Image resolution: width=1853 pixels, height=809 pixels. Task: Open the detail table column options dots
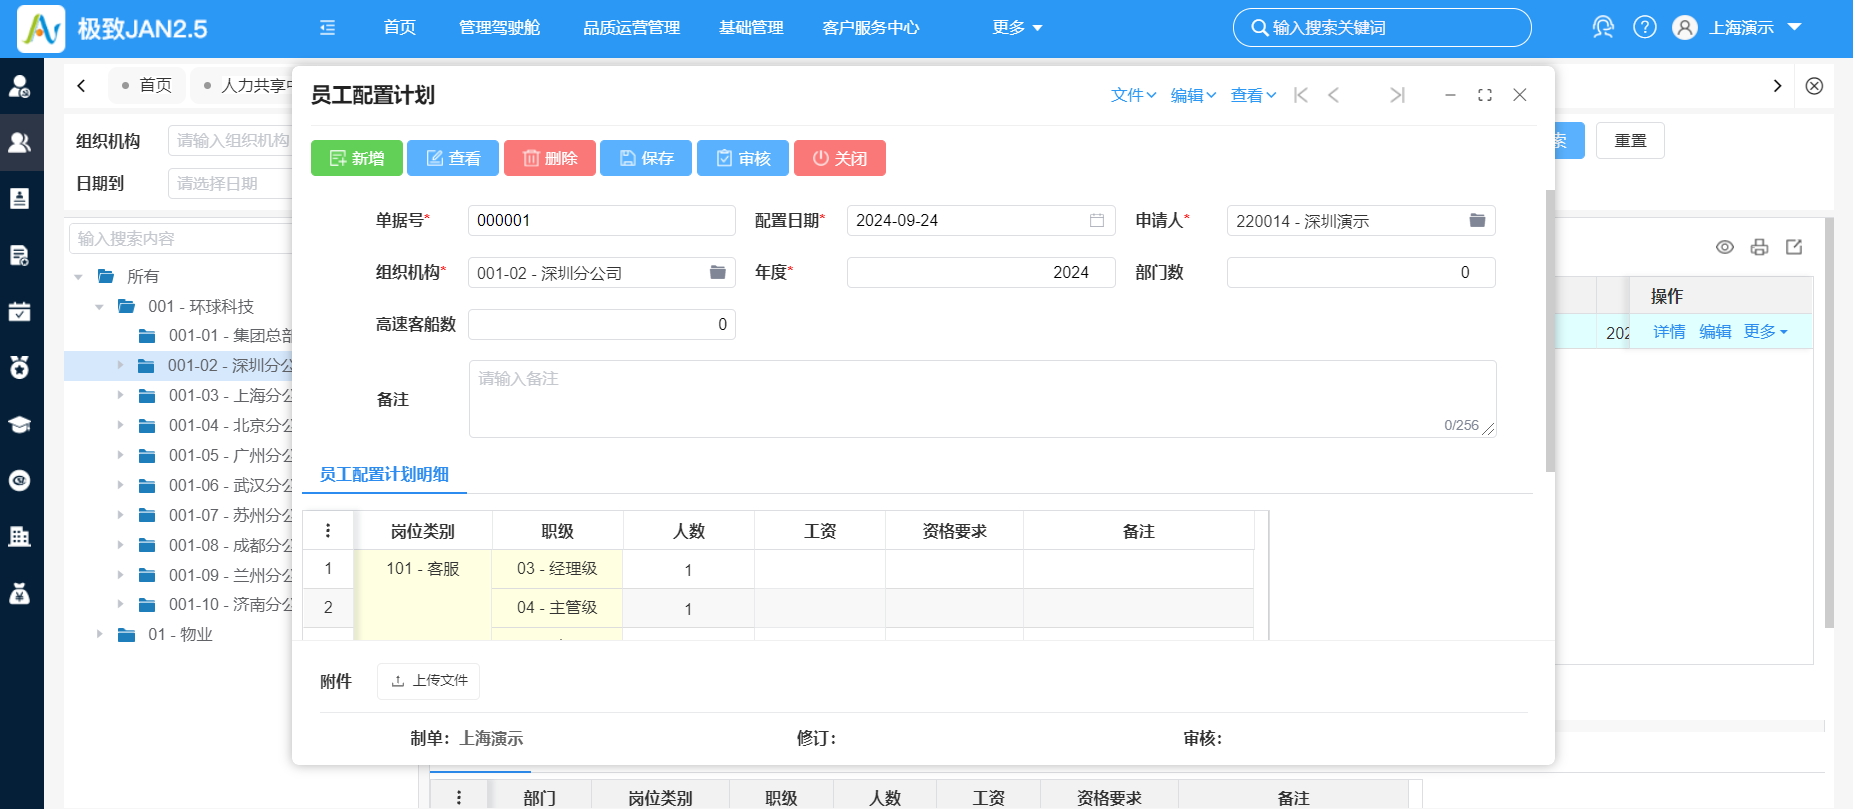coord(328,531)
